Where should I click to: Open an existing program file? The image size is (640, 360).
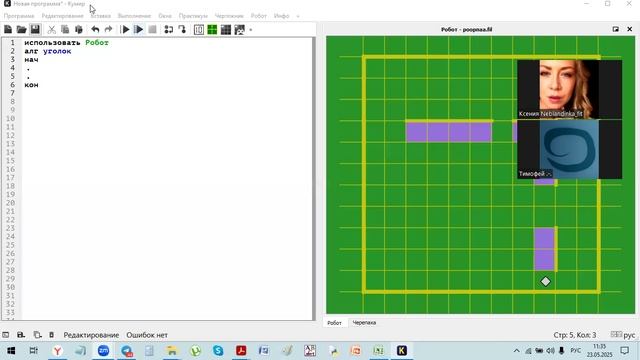pos(21,29)
